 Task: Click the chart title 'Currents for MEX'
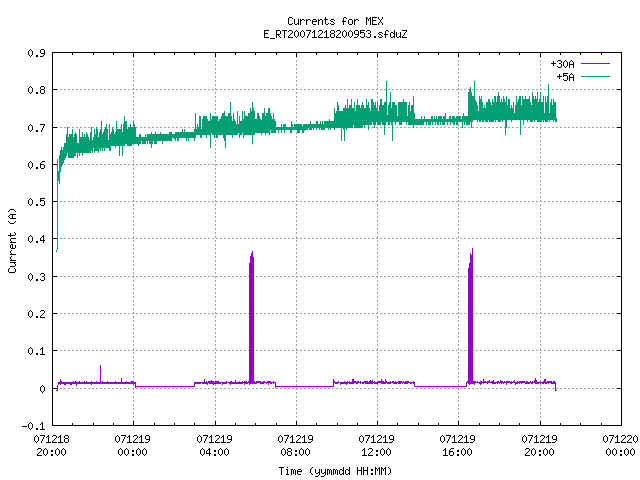pos(335,21)
